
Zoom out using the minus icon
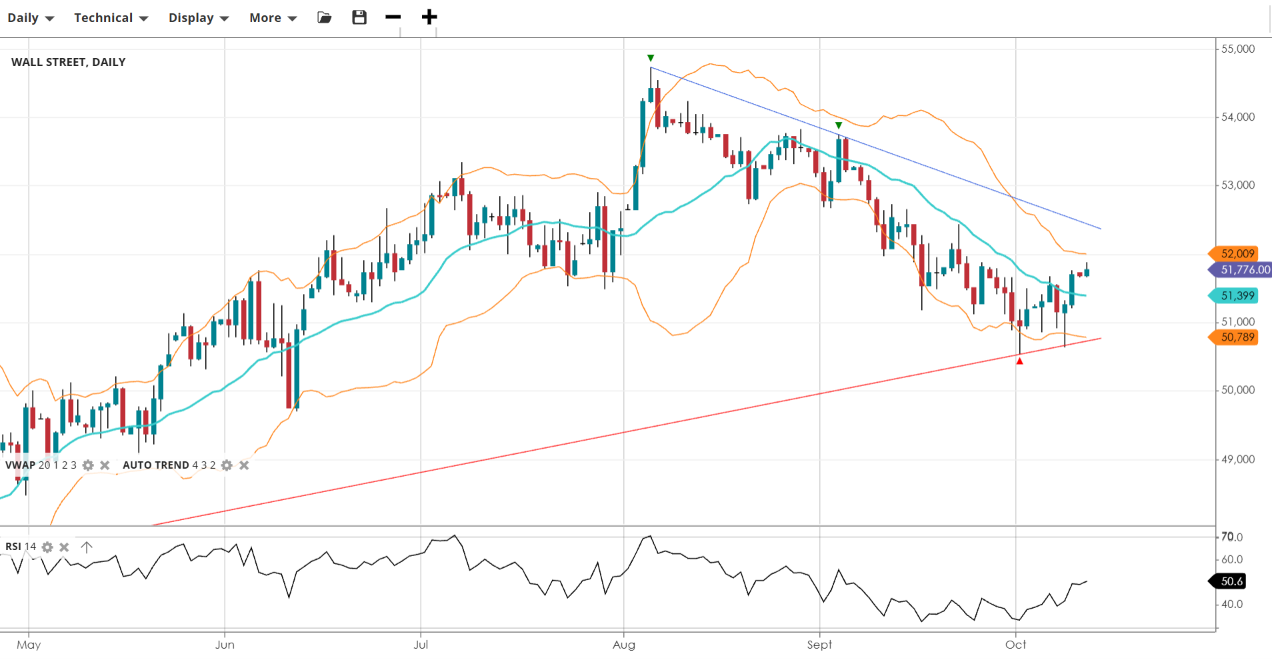pyautogui.click(x=393, y=17)
